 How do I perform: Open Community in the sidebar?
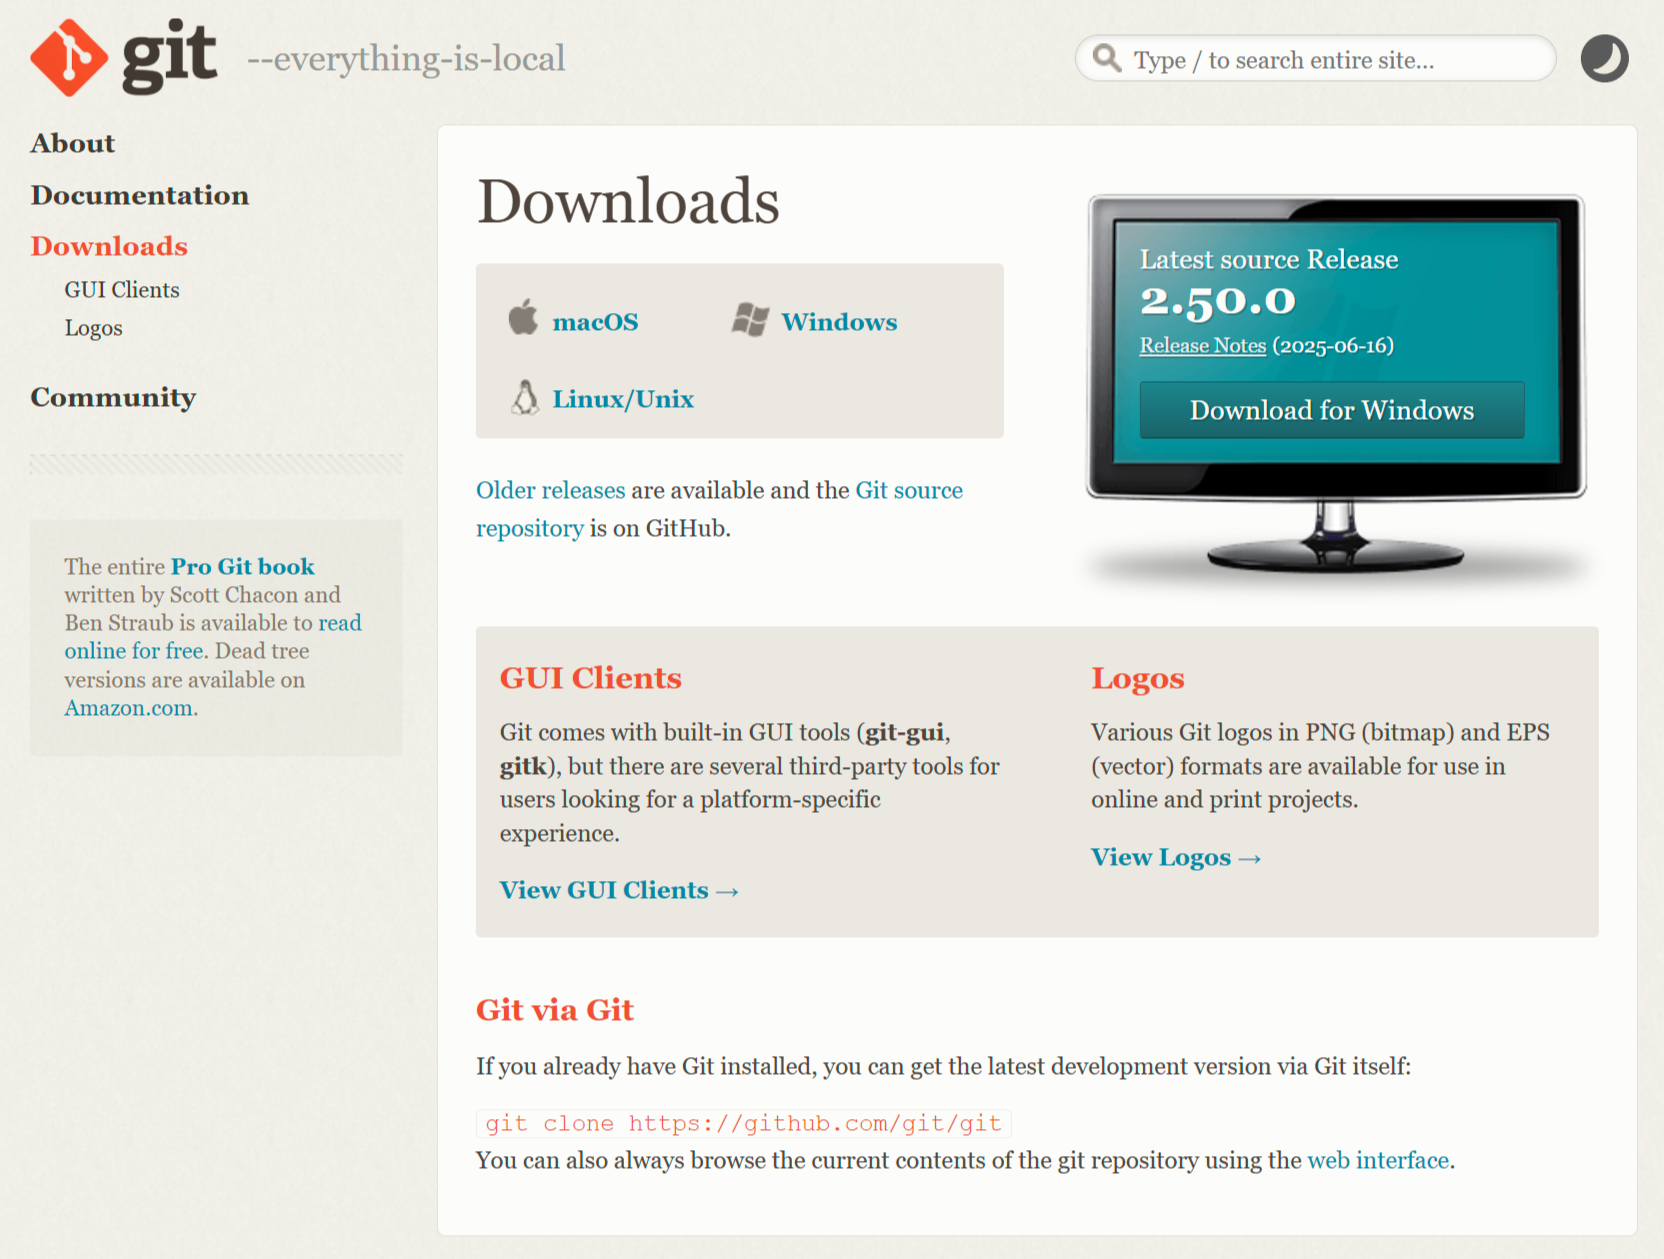tap(113, 398)
